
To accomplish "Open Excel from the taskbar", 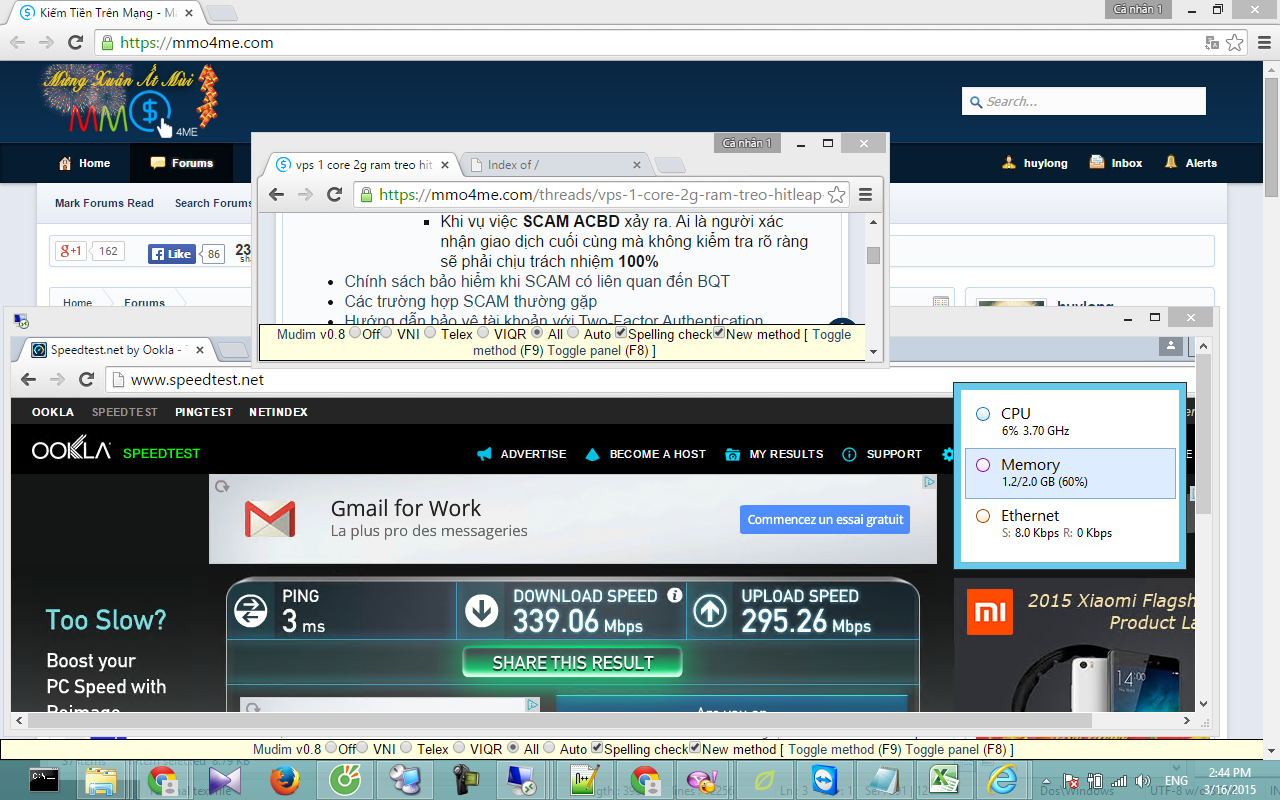I will coord(943,780).
